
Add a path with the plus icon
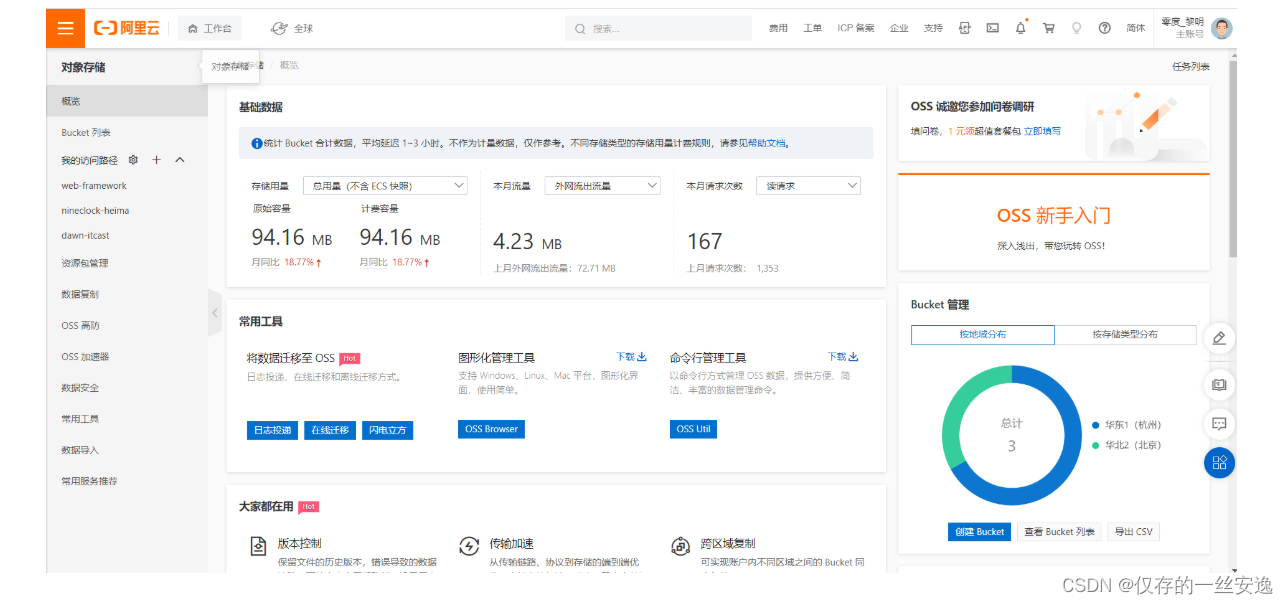(156, 160)
